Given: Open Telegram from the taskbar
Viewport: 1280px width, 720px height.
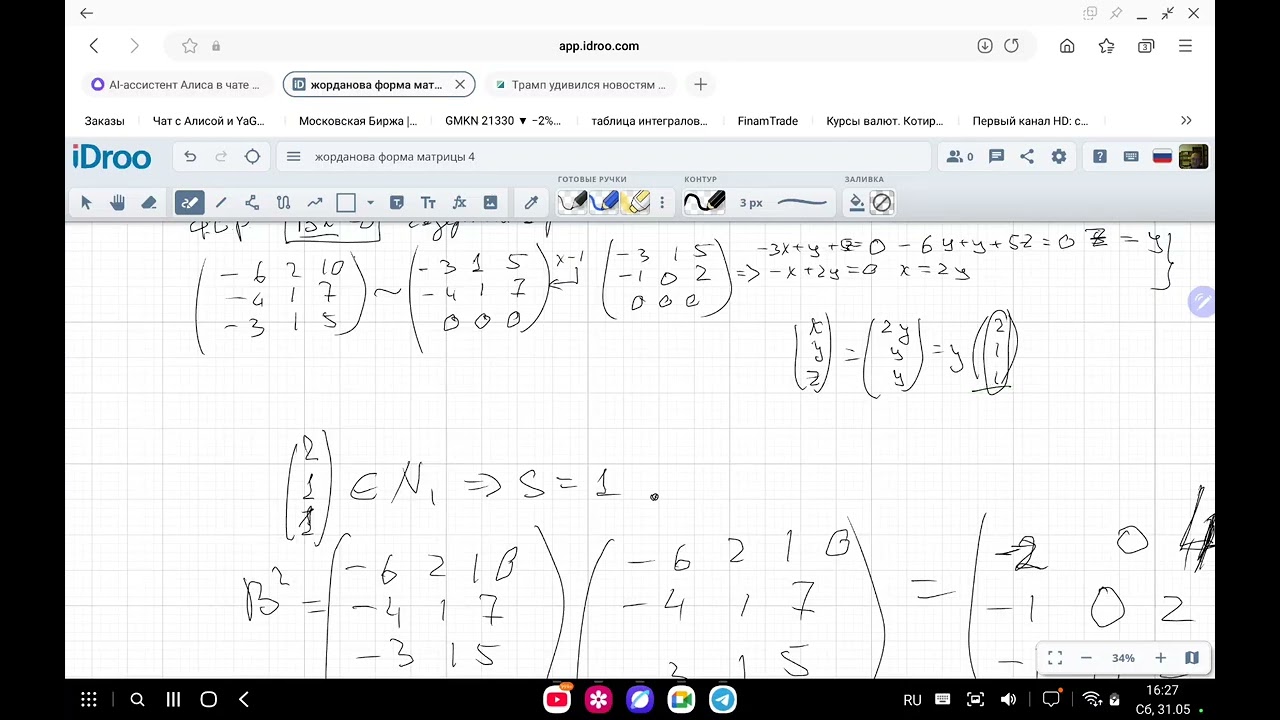Looking at the screenshot, I should tap(723, 700).
